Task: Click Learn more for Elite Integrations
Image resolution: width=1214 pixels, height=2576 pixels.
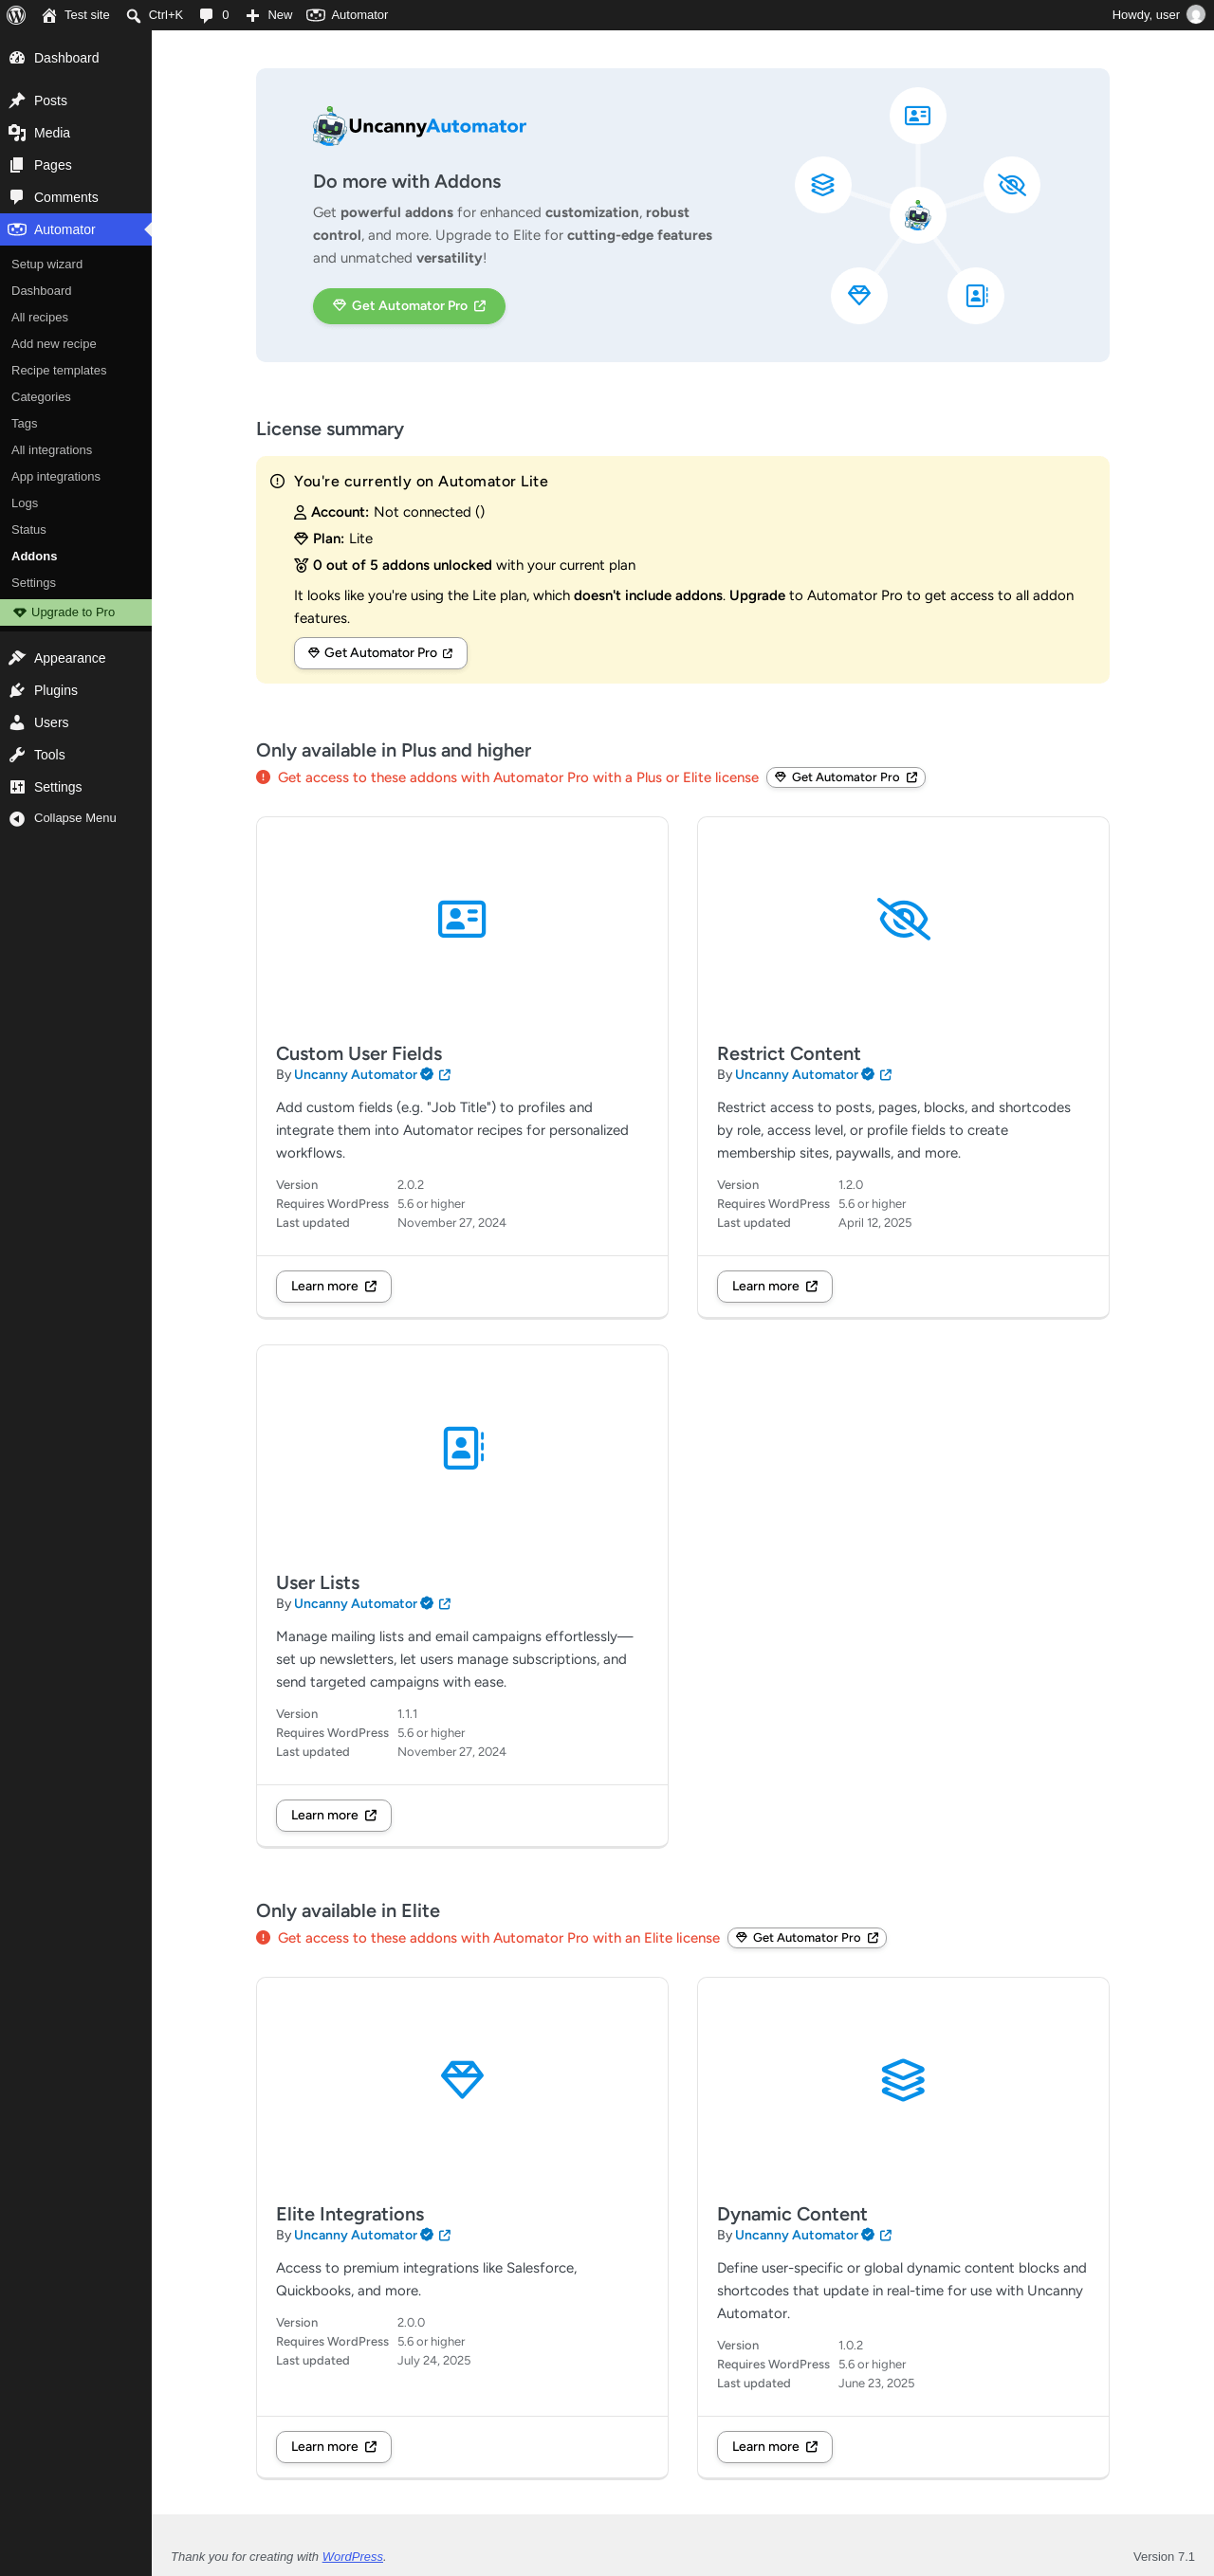Action: pos(333,2445)
